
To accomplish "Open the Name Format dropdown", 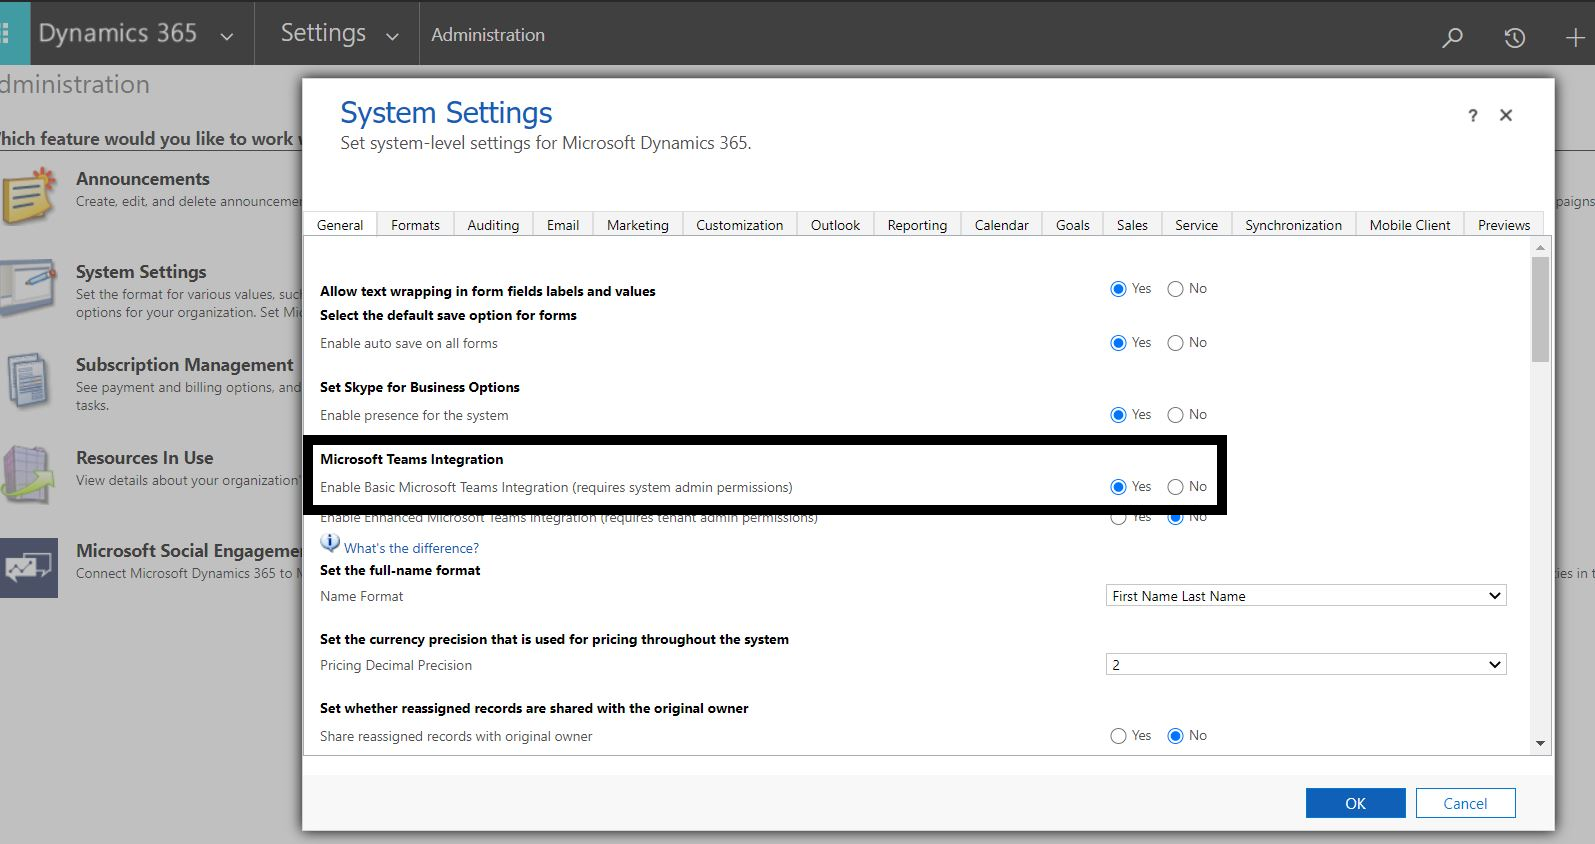I will [1305, 596].
